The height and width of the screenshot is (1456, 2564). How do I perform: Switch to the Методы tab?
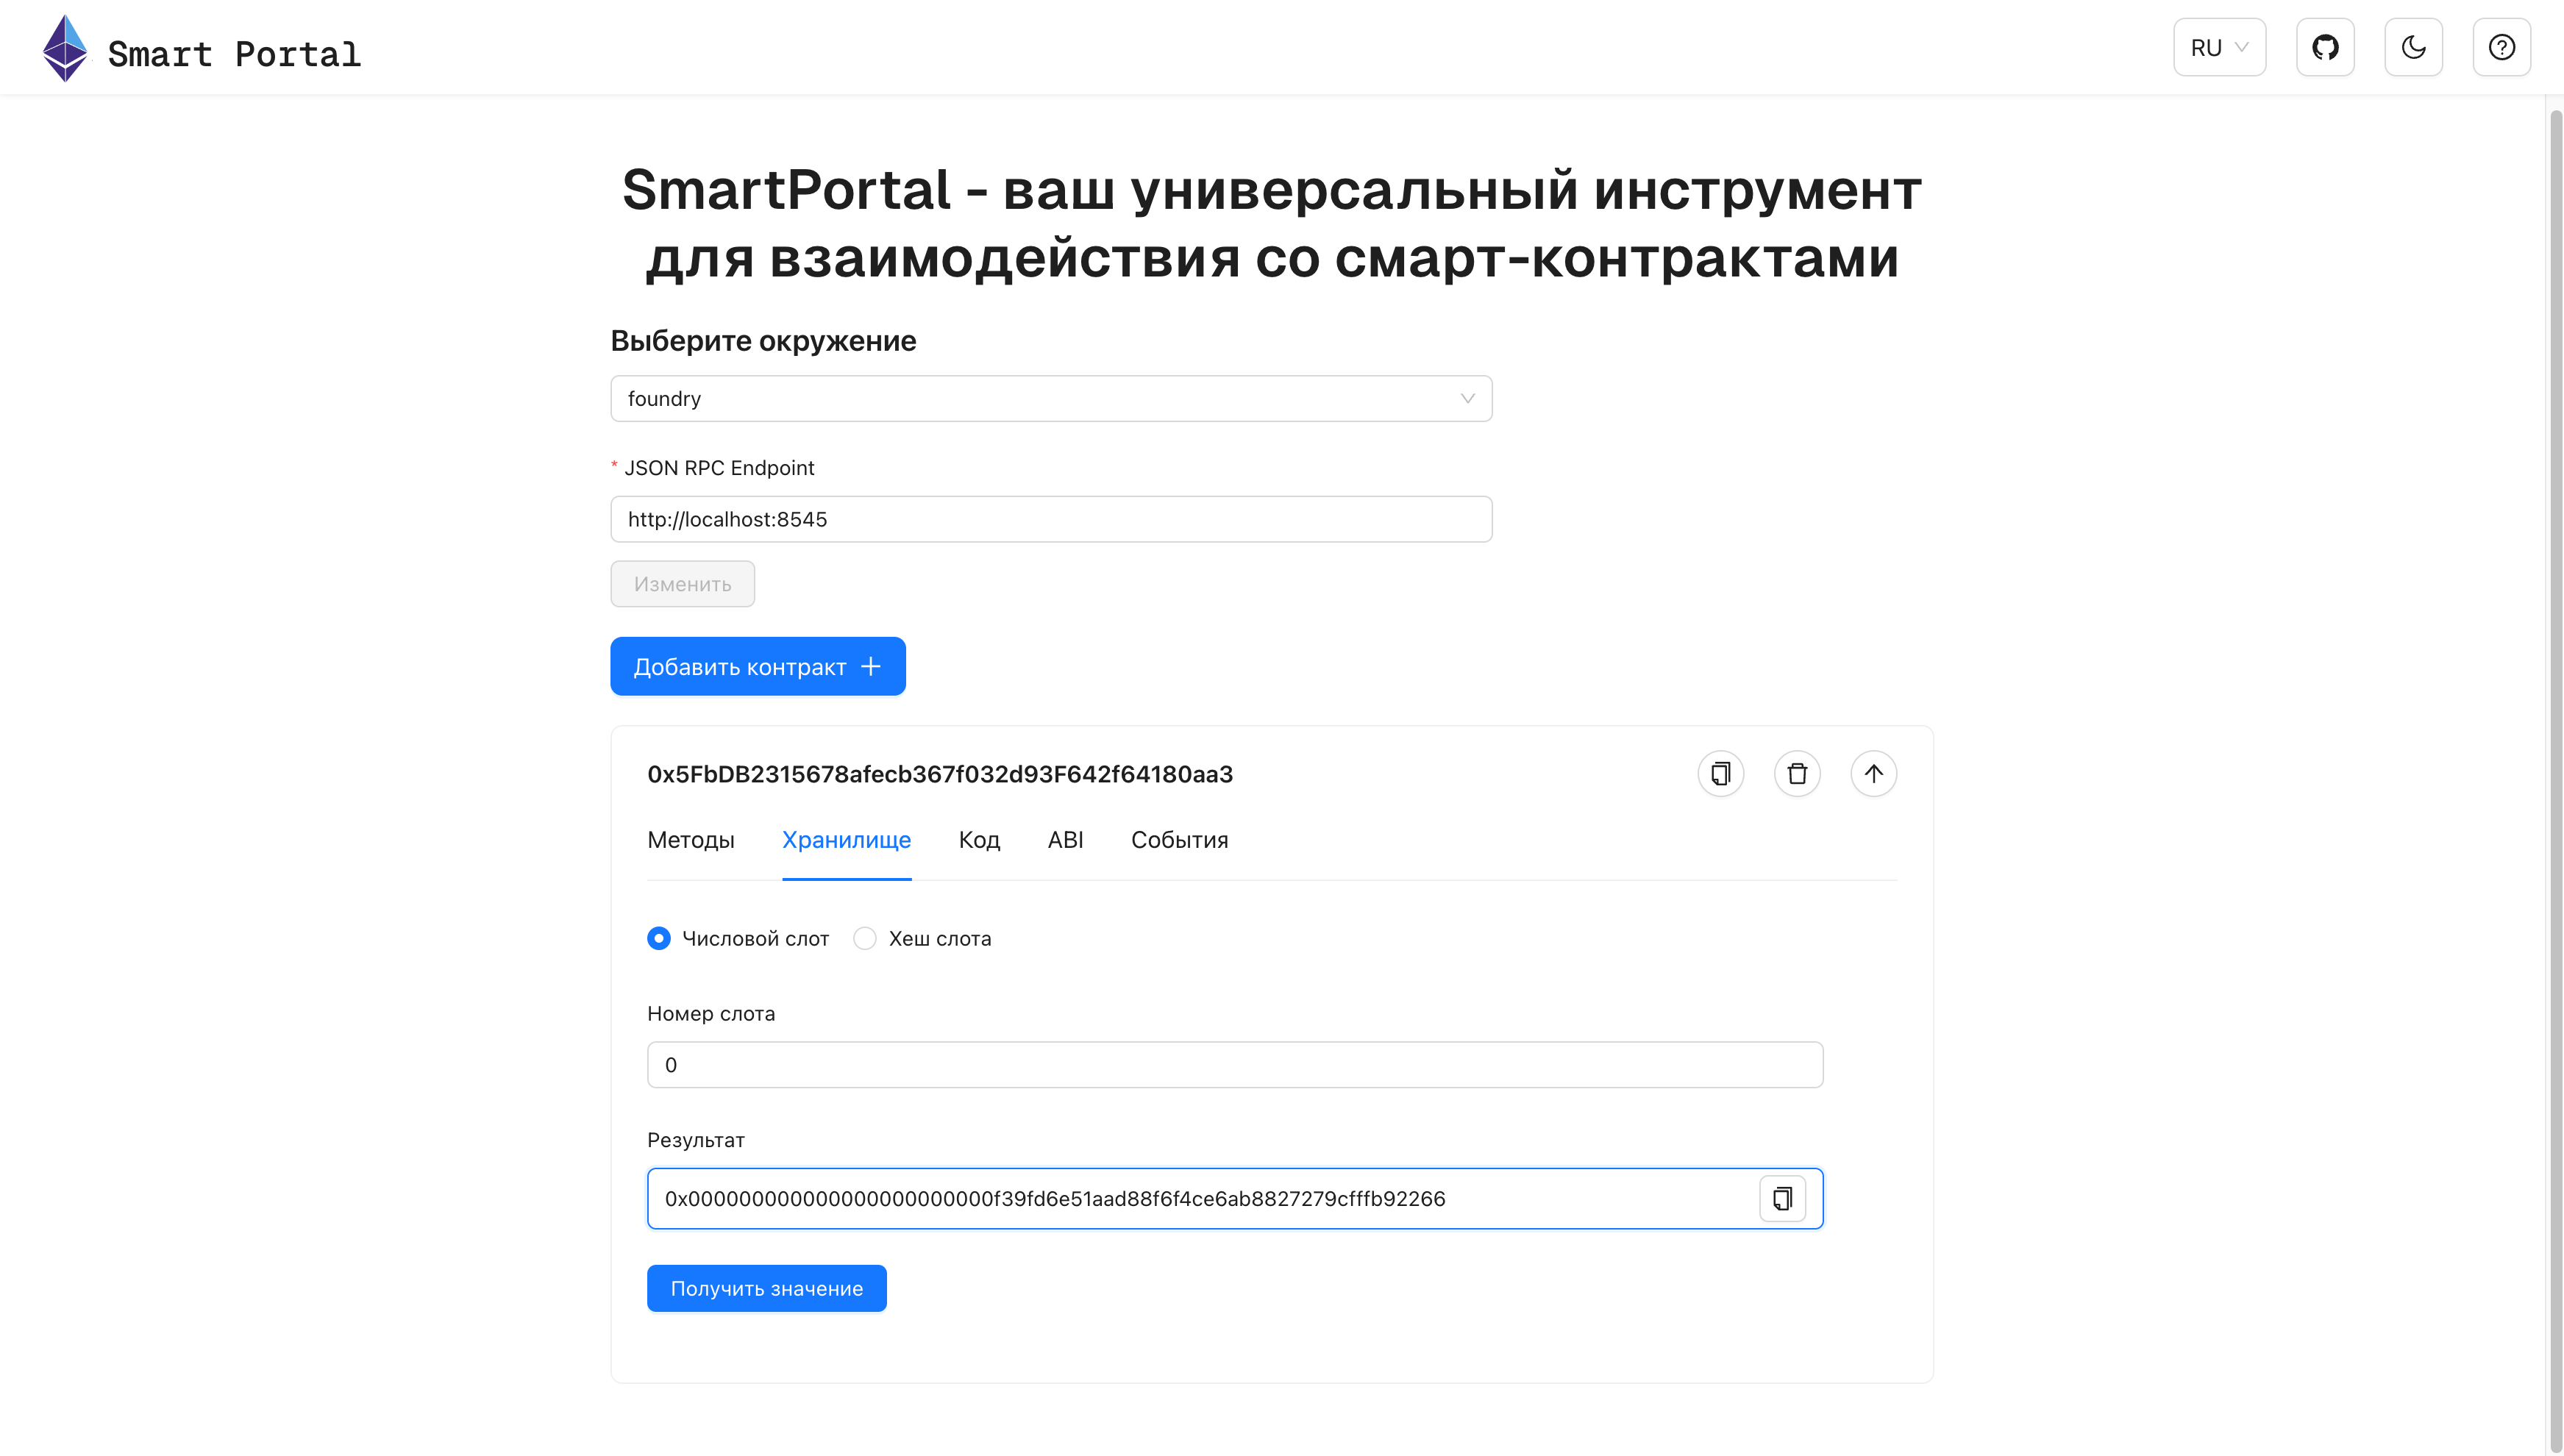click(692, 840)
